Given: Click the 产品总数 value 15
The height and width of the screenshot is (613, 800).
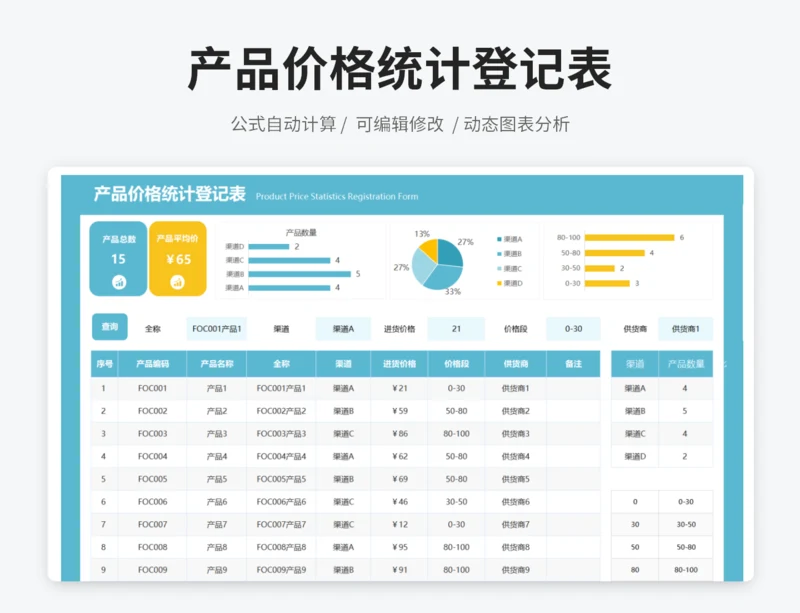Looking at the screenshot, I should pyautogui.click(x=118, y=259).
